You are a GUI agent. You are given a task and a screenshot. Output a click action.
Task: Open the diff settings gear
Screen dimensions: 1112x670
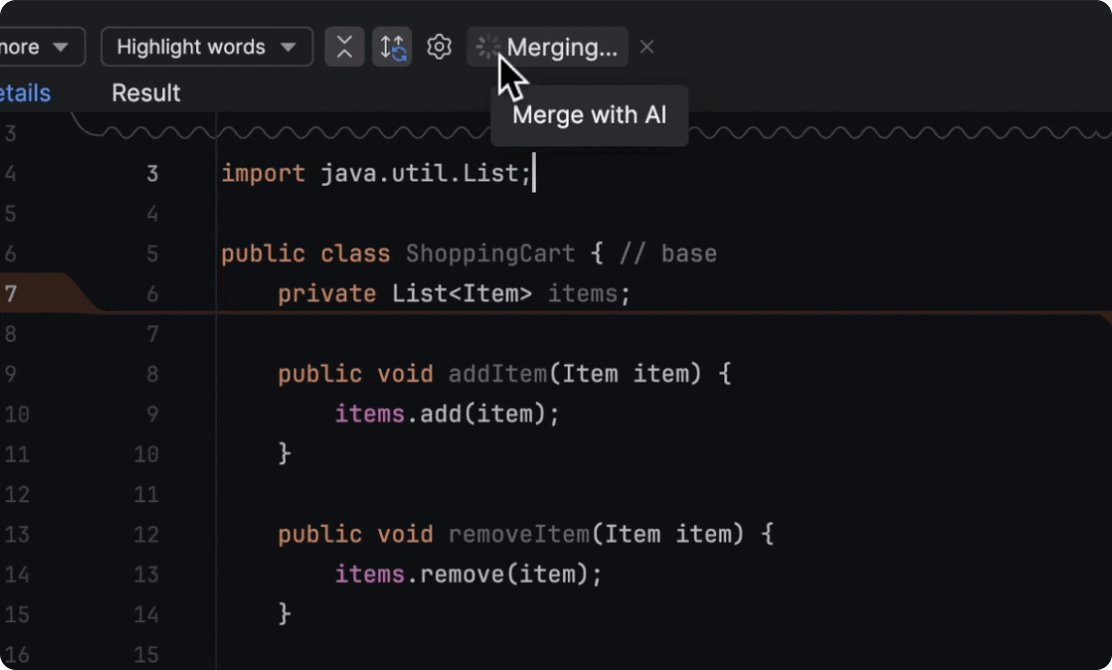point(439,47)
